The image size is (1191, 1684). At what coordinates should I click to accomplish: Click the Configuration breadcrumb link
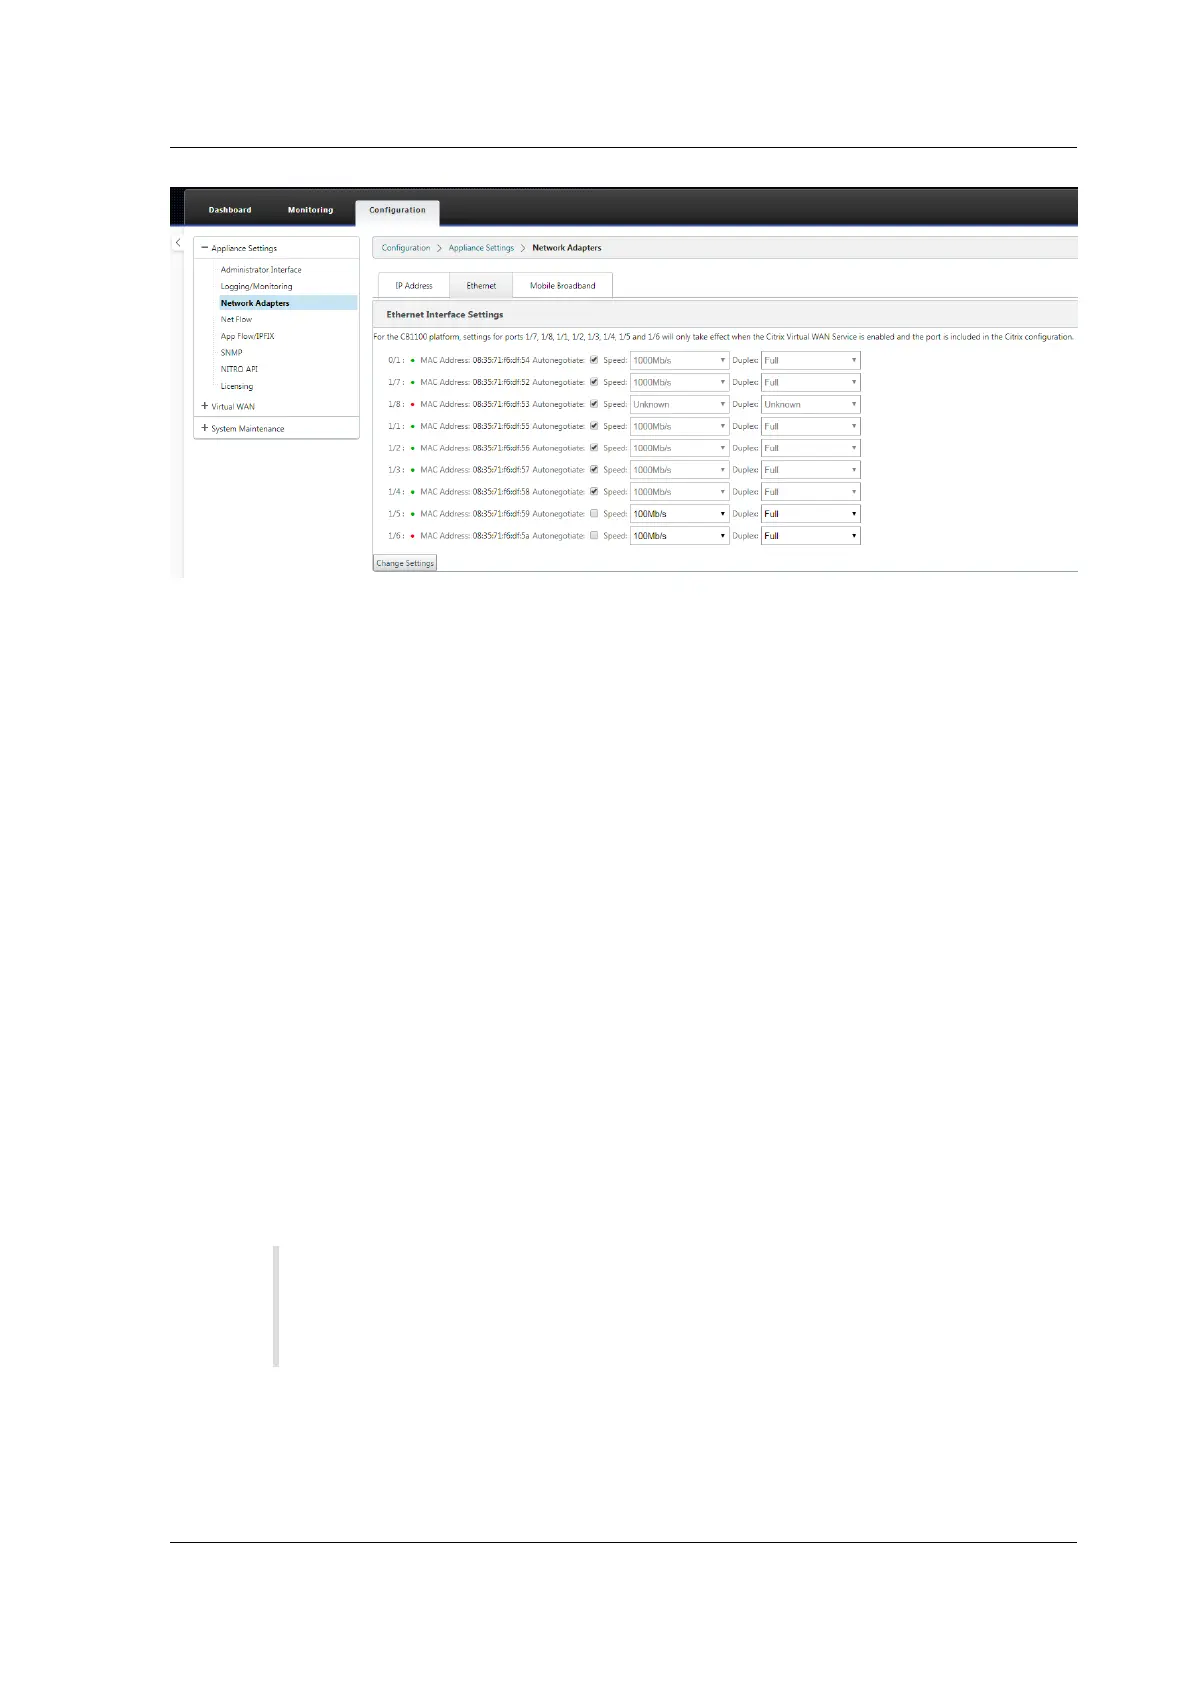(x=406, y=248)
